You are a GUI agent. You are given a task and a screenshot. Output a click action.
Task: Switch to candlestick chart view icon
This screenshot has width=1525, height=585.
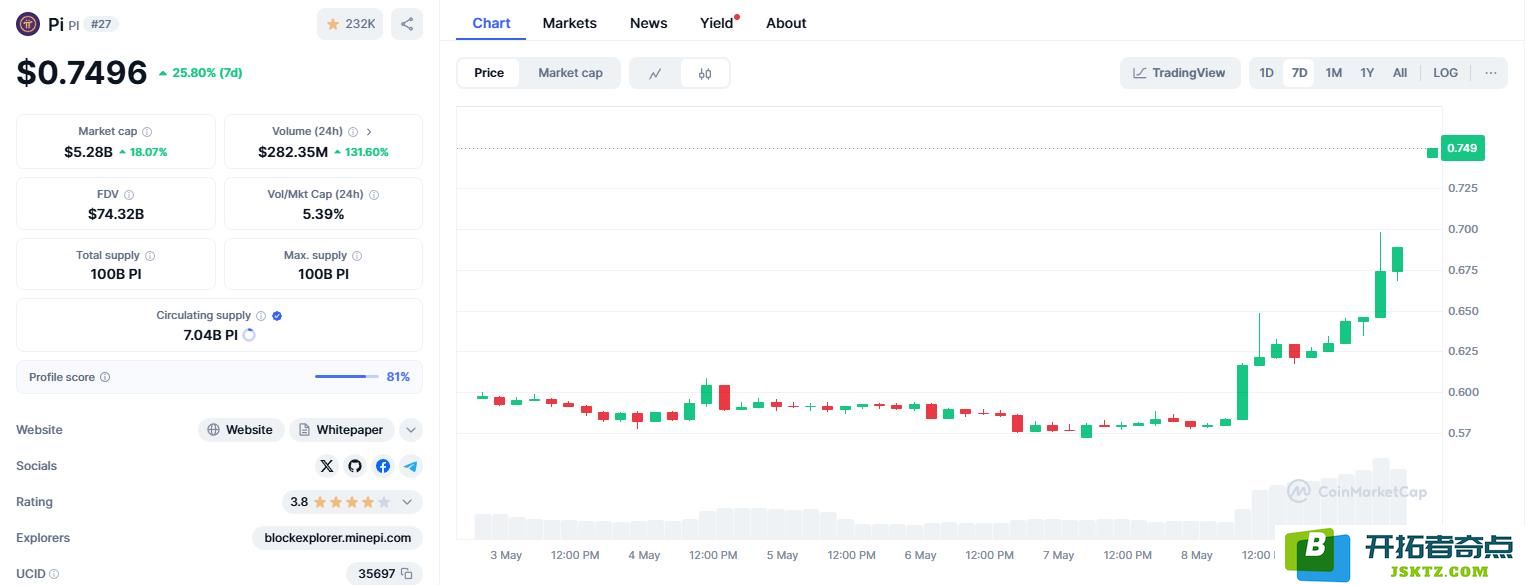(705, 73)
